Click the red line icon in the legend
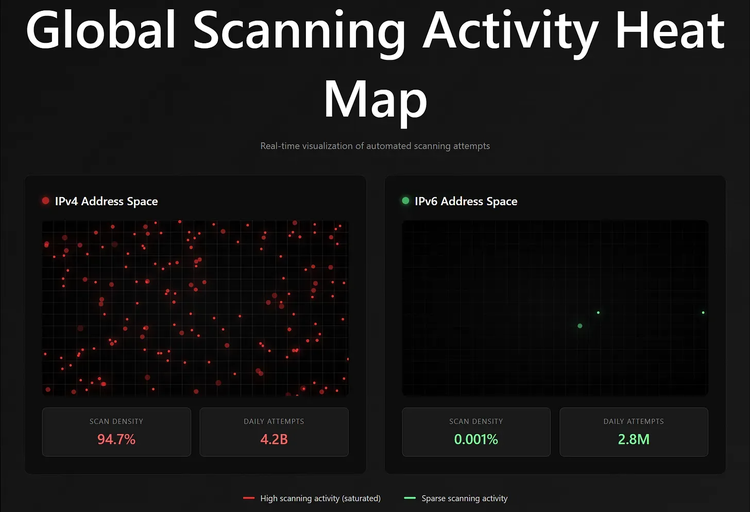The image size is (750, 512). [x=249, y=498]
